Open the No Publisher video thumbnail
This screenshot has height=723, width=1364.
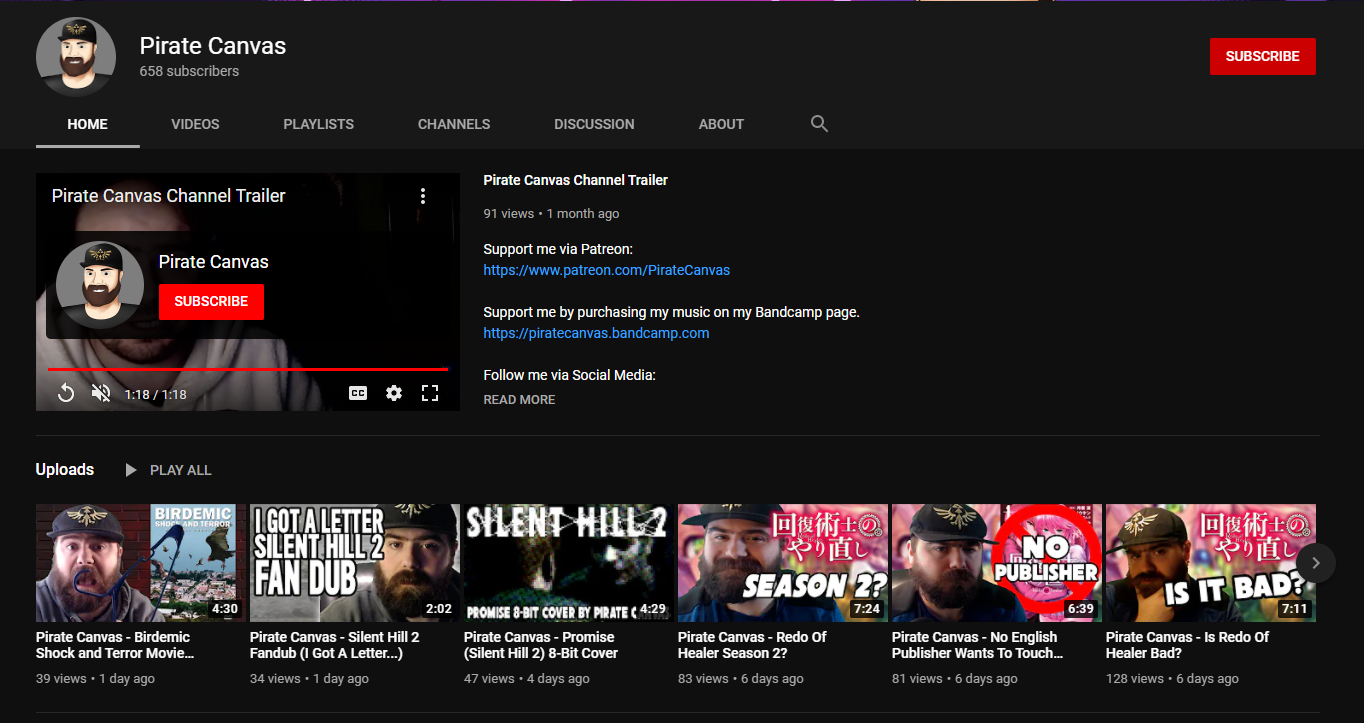pos(997,563)
